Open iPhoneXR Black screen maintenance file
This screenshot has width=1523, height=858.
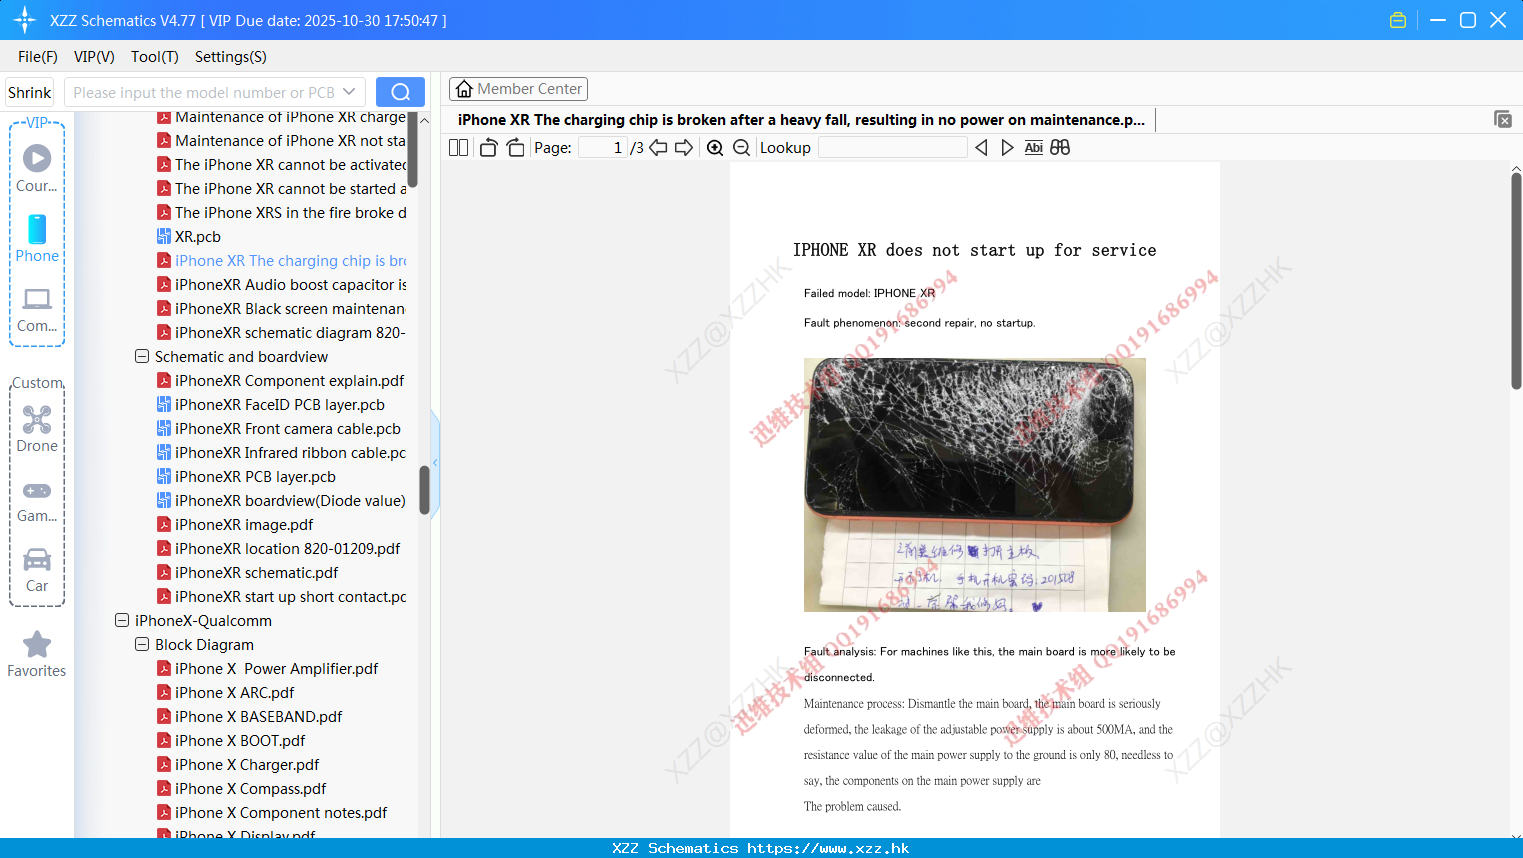[281, 309]
